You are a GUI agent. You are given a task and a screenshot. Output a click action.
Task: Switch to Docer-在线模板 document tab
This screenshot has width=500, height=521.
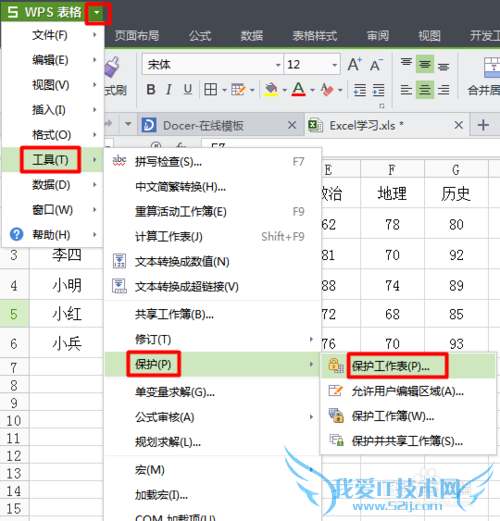[221, 125]
